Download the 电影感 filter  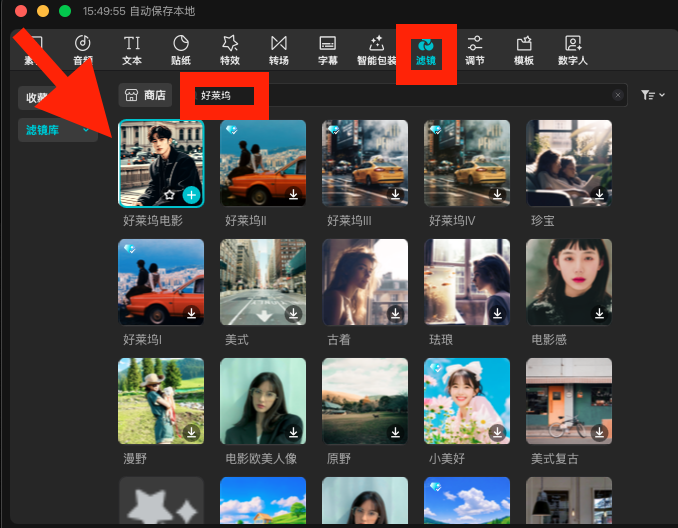tap(600, 314)
